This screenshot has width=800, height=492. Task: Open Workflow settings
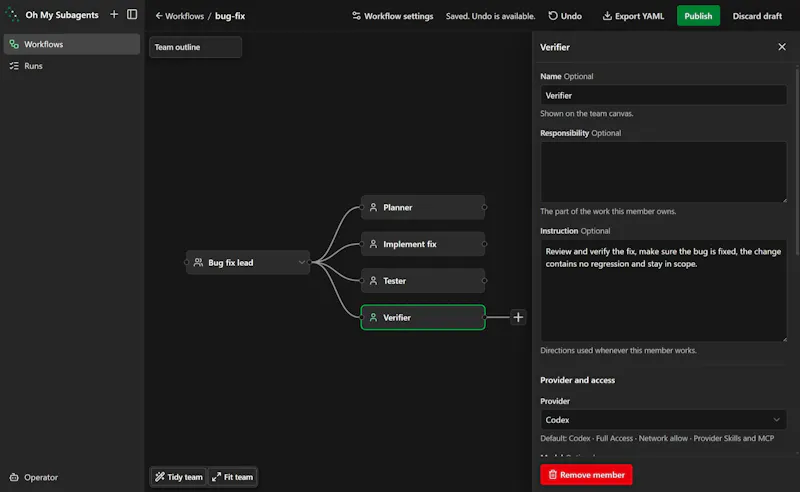coord(392,16)
